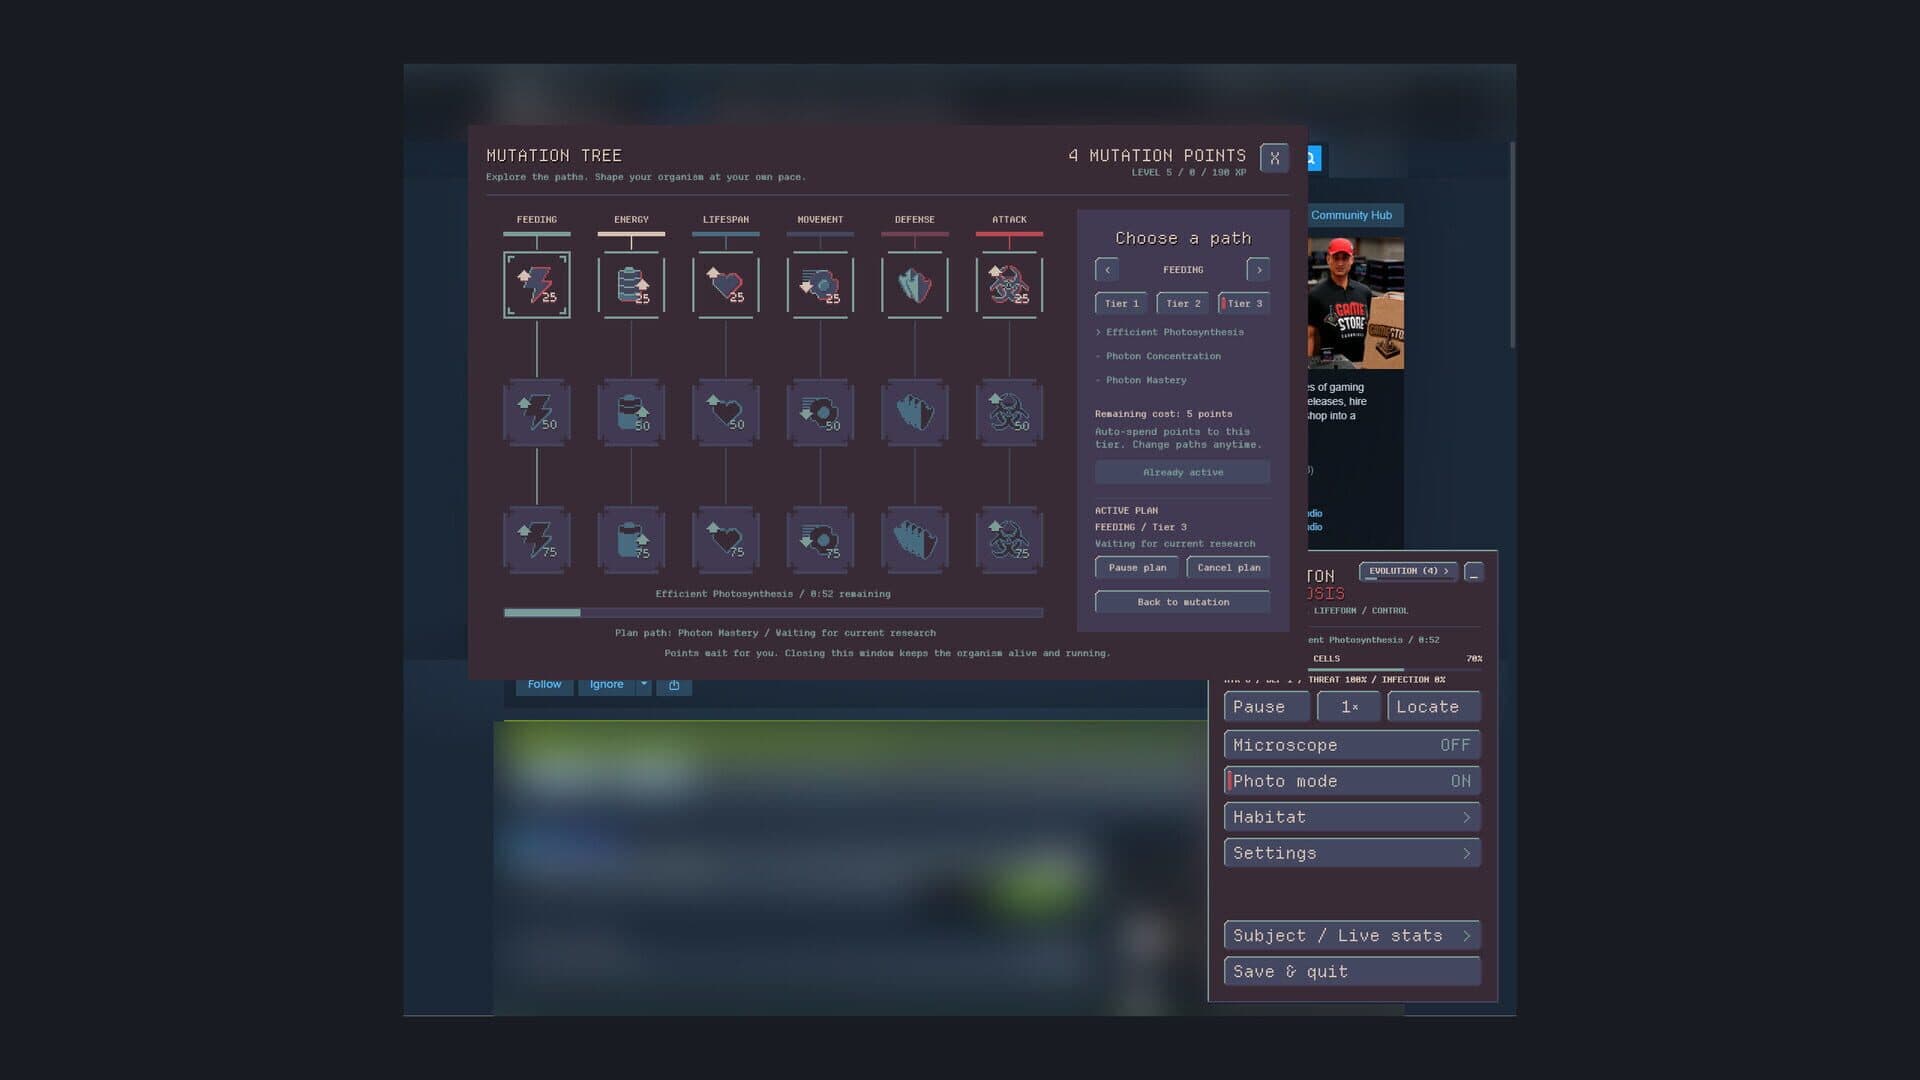Click Save & quit button
The width and height of the screenshot is (1920, 1080).
(1352, 972)
